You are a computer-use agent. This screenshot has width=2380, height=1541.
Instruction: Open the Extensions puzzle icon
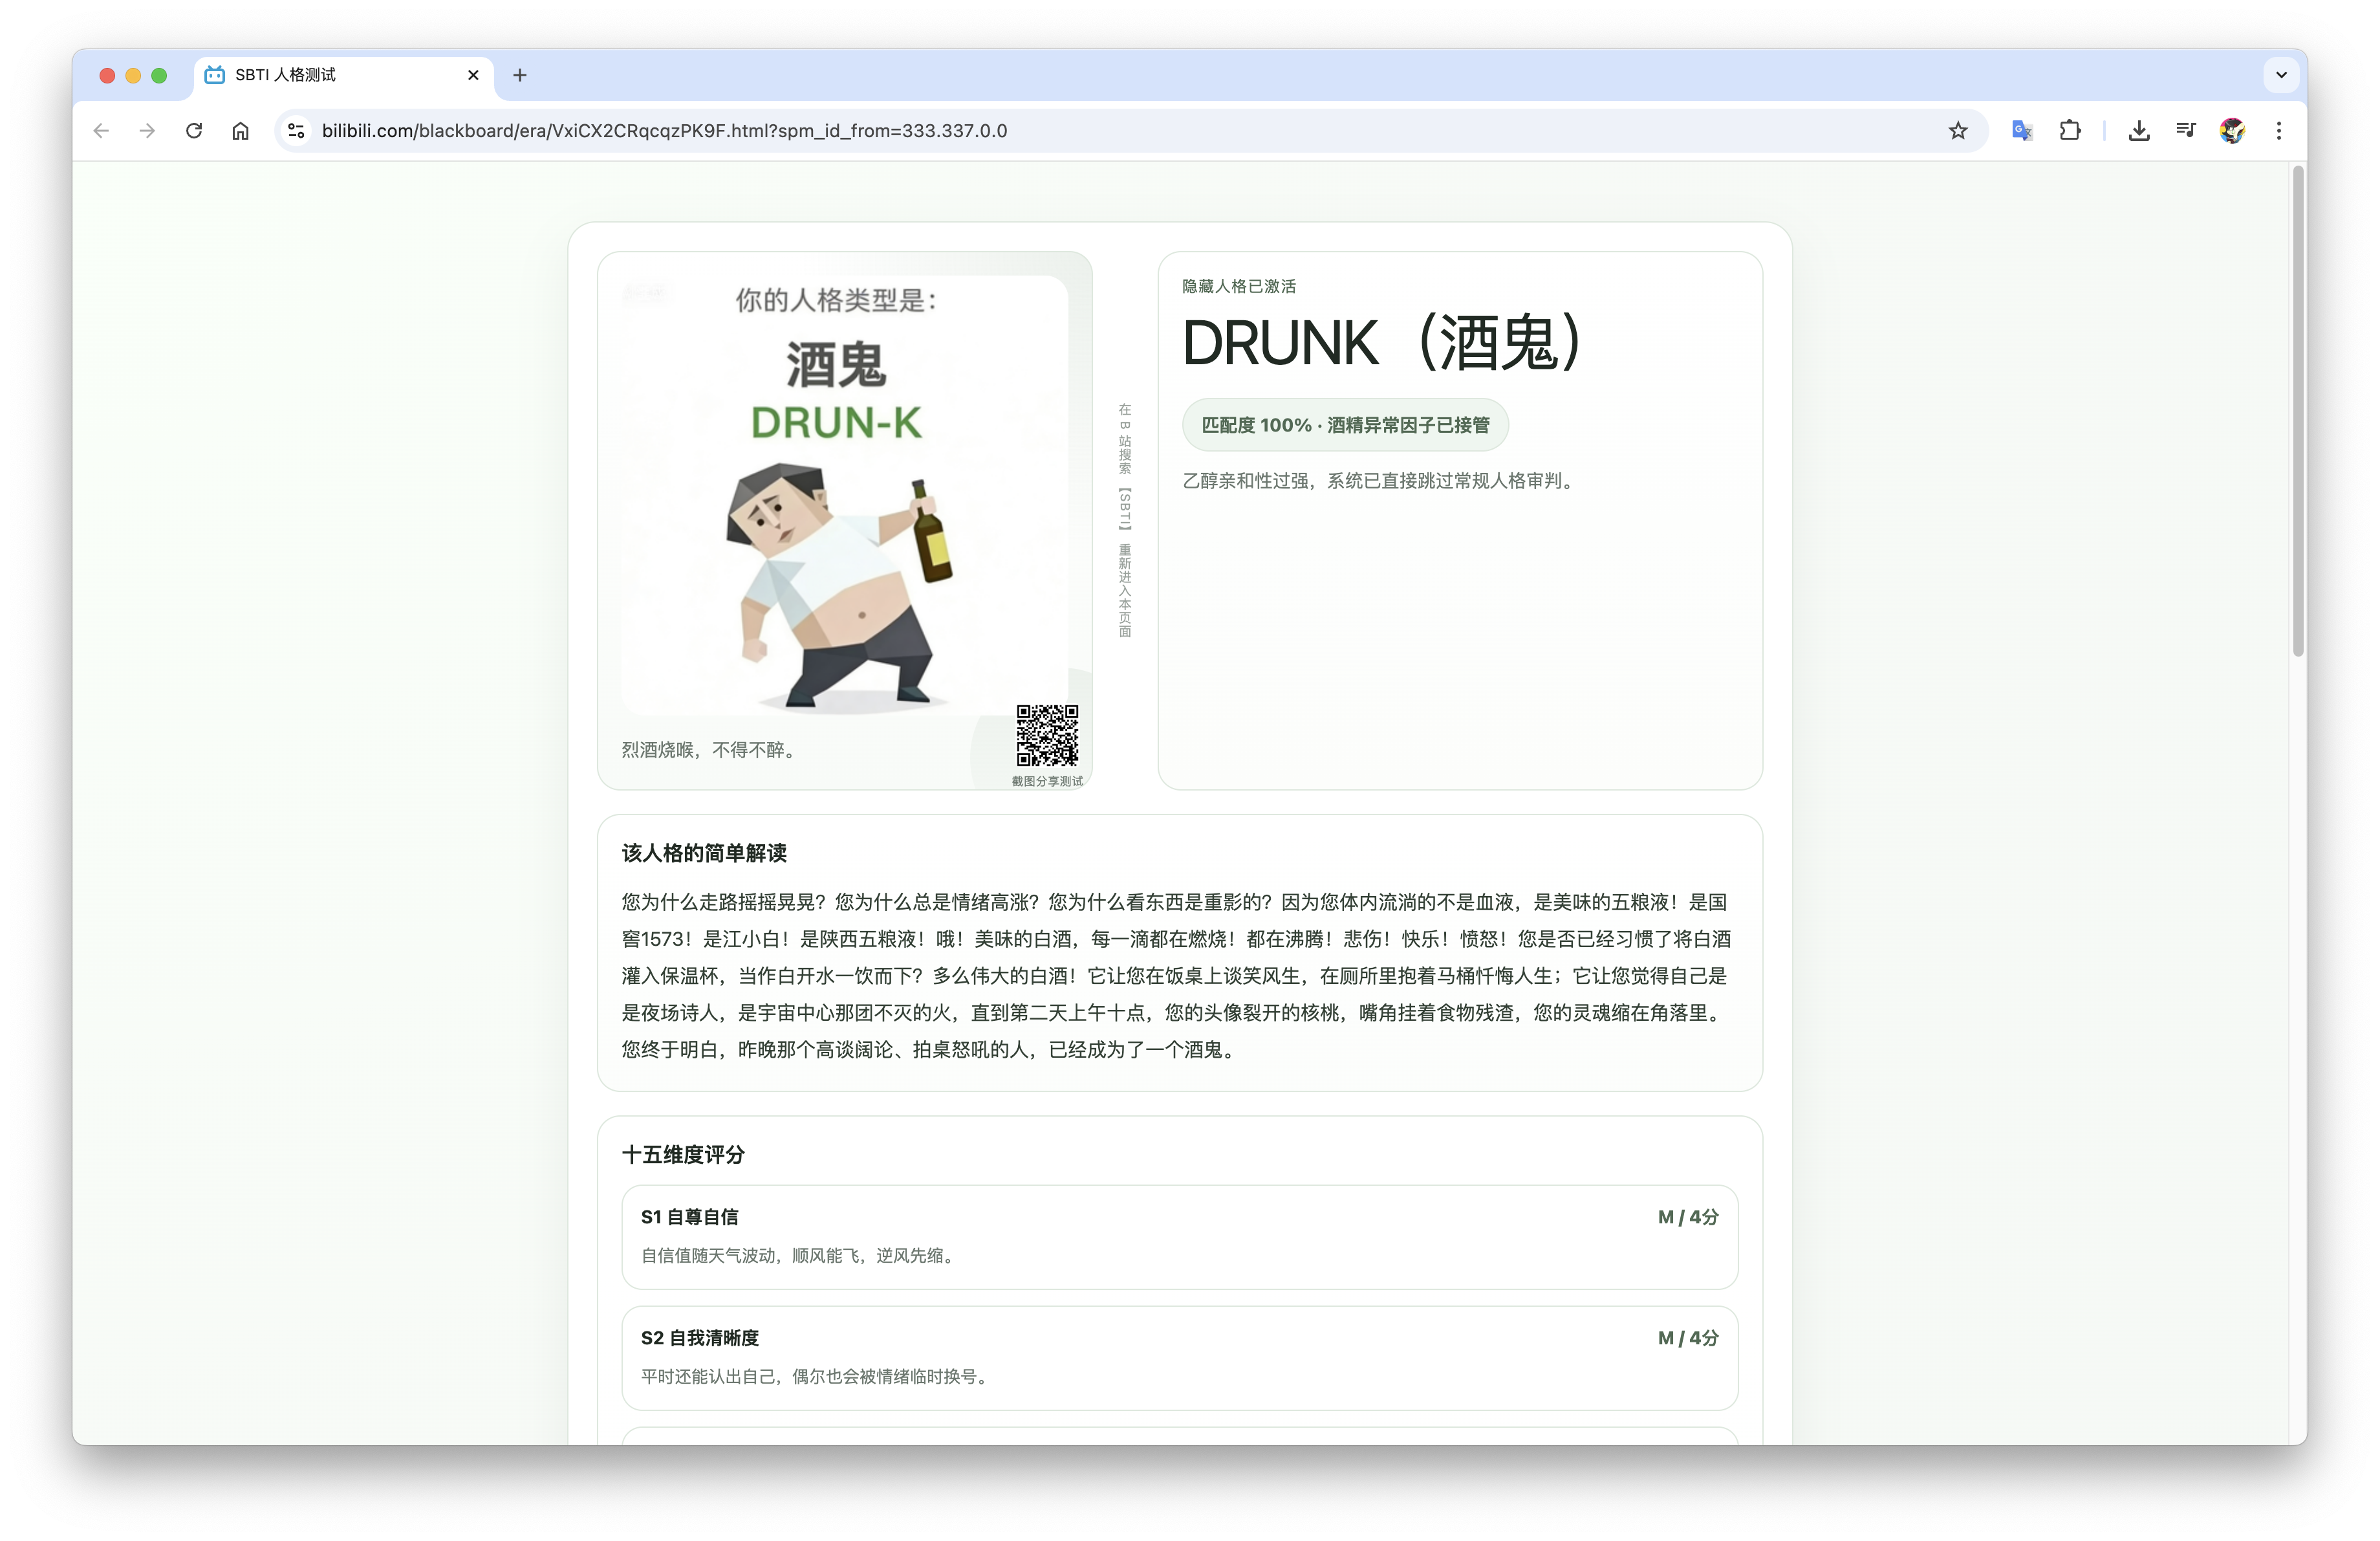2070,130
